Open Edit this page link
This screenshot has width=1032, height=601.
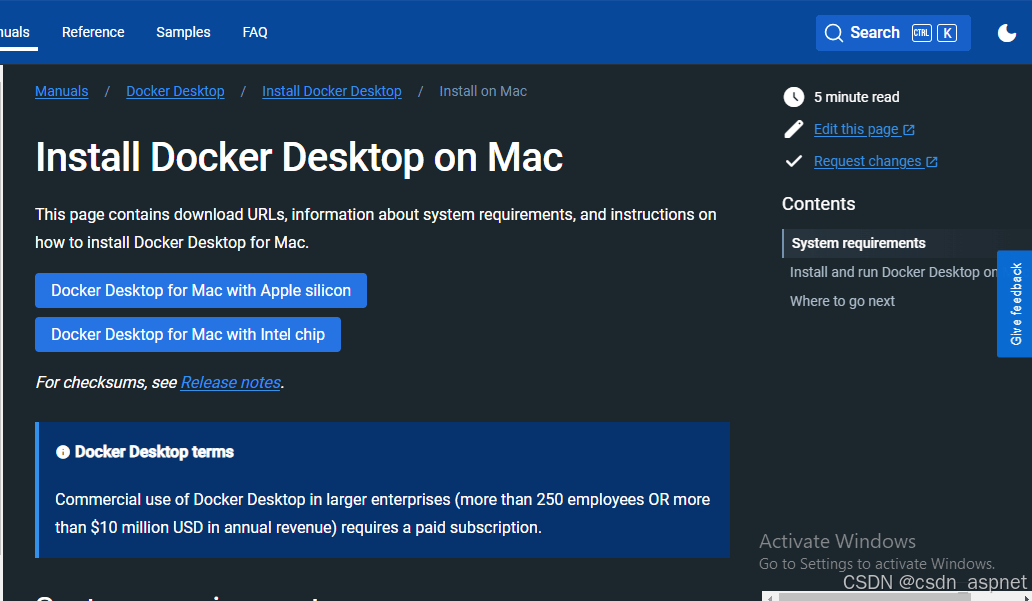click(x=856, y=130)
